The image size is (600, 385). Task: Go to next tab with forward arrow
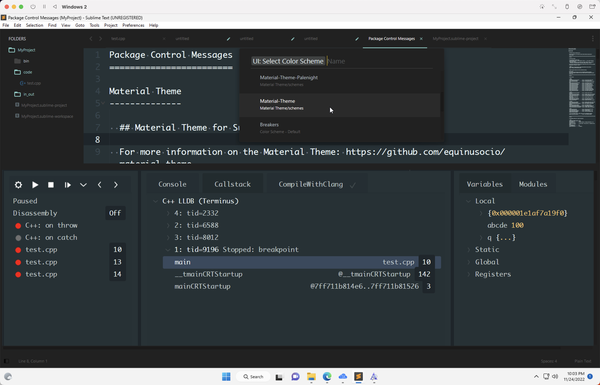pyautogui.click(x=100, y=39)
